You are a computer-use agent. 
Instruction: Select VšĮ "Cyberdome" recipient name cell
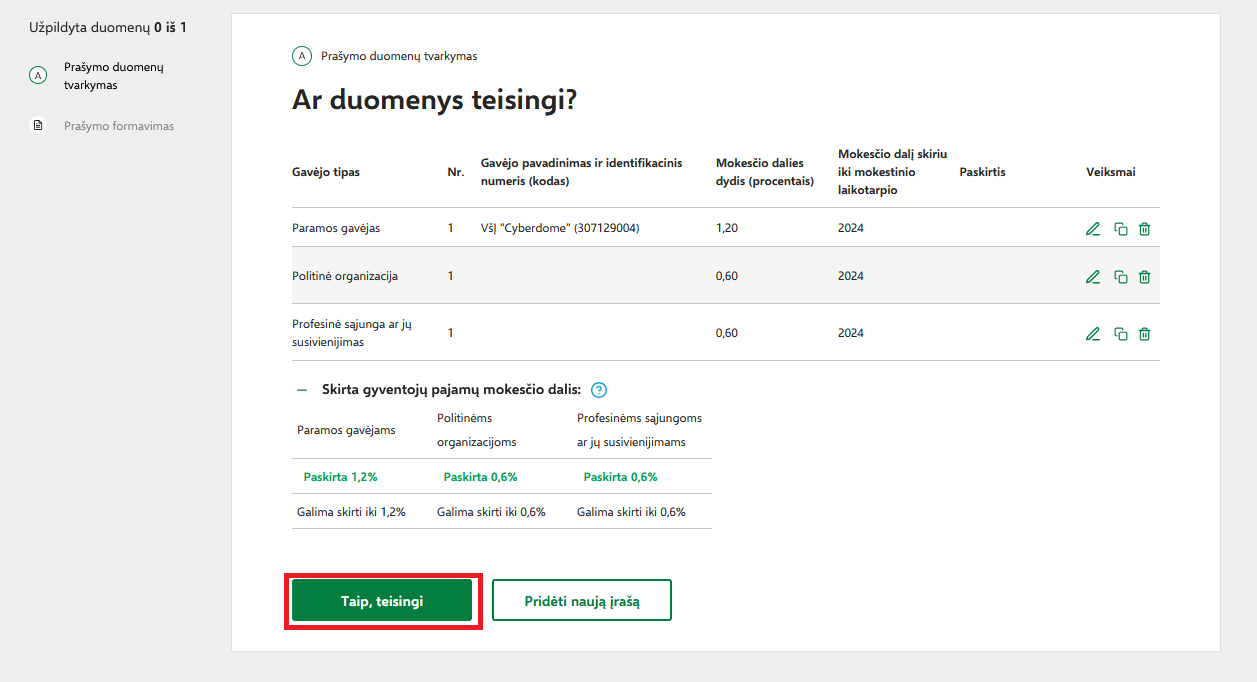click(x=560, y=228)
